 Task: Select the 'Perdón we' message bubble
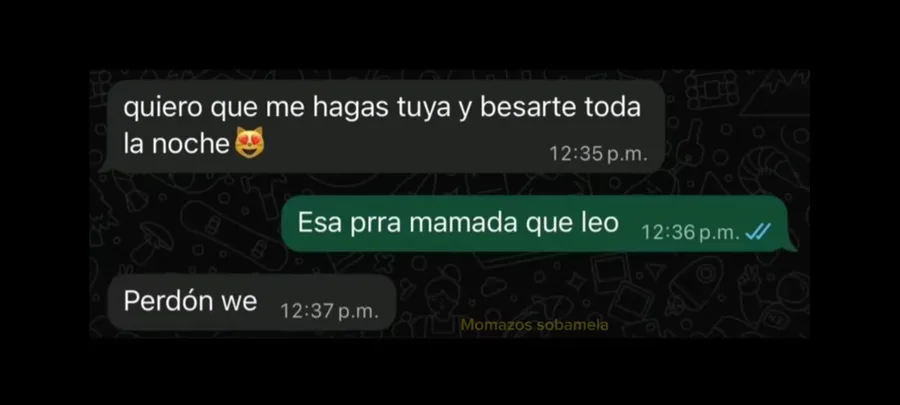(251, 302)
